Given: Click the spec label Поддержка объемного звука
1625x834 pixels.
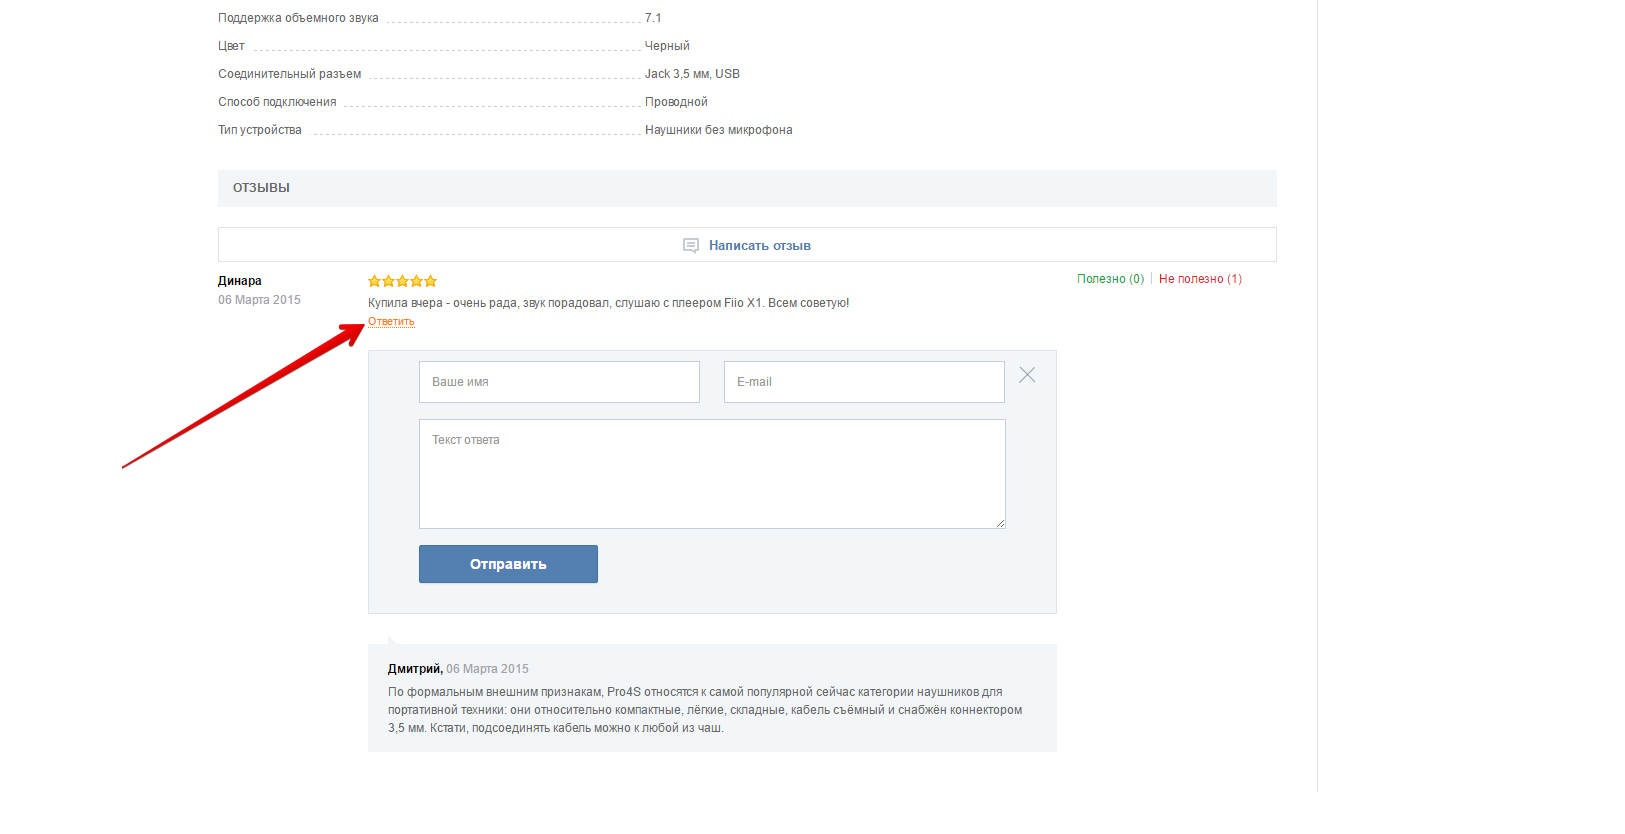Looking at the screenshot, I should point(298,18).
